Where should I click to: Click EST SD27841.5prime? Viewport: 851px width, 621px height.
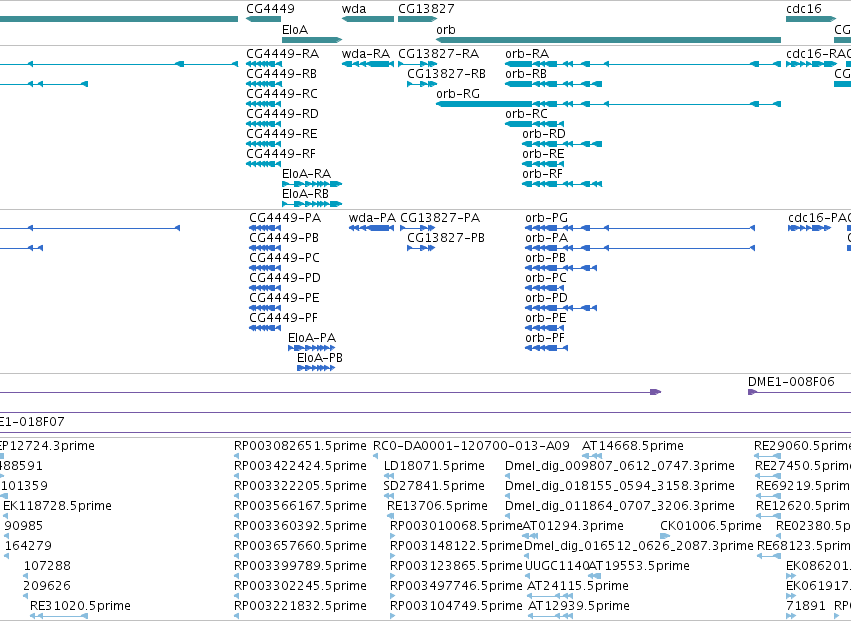point(434,486)
